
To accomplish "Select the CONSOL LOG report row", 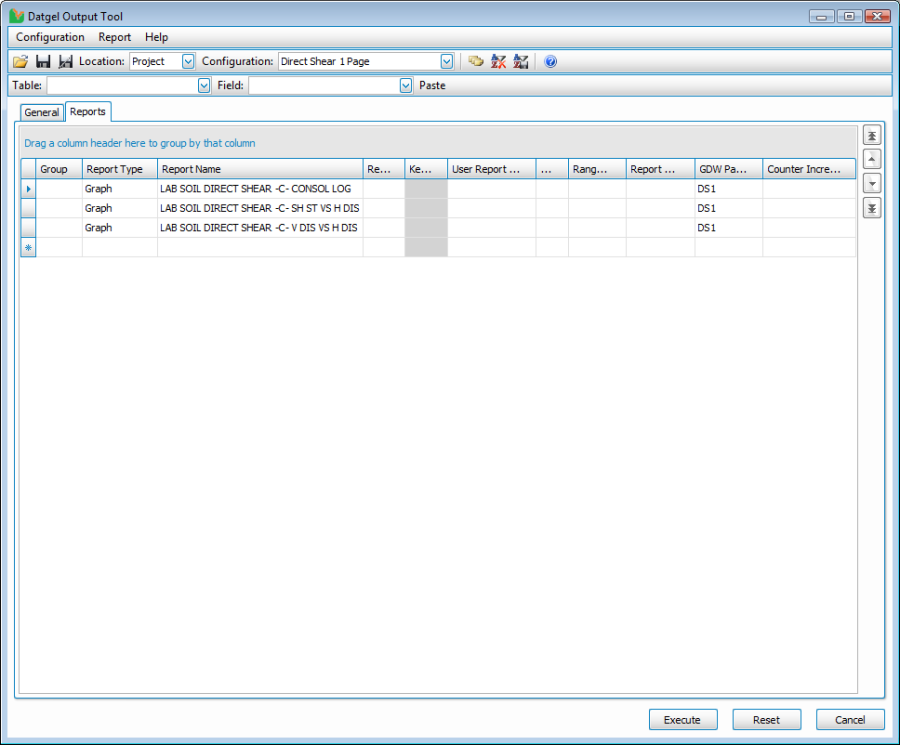I will (255, 189).
